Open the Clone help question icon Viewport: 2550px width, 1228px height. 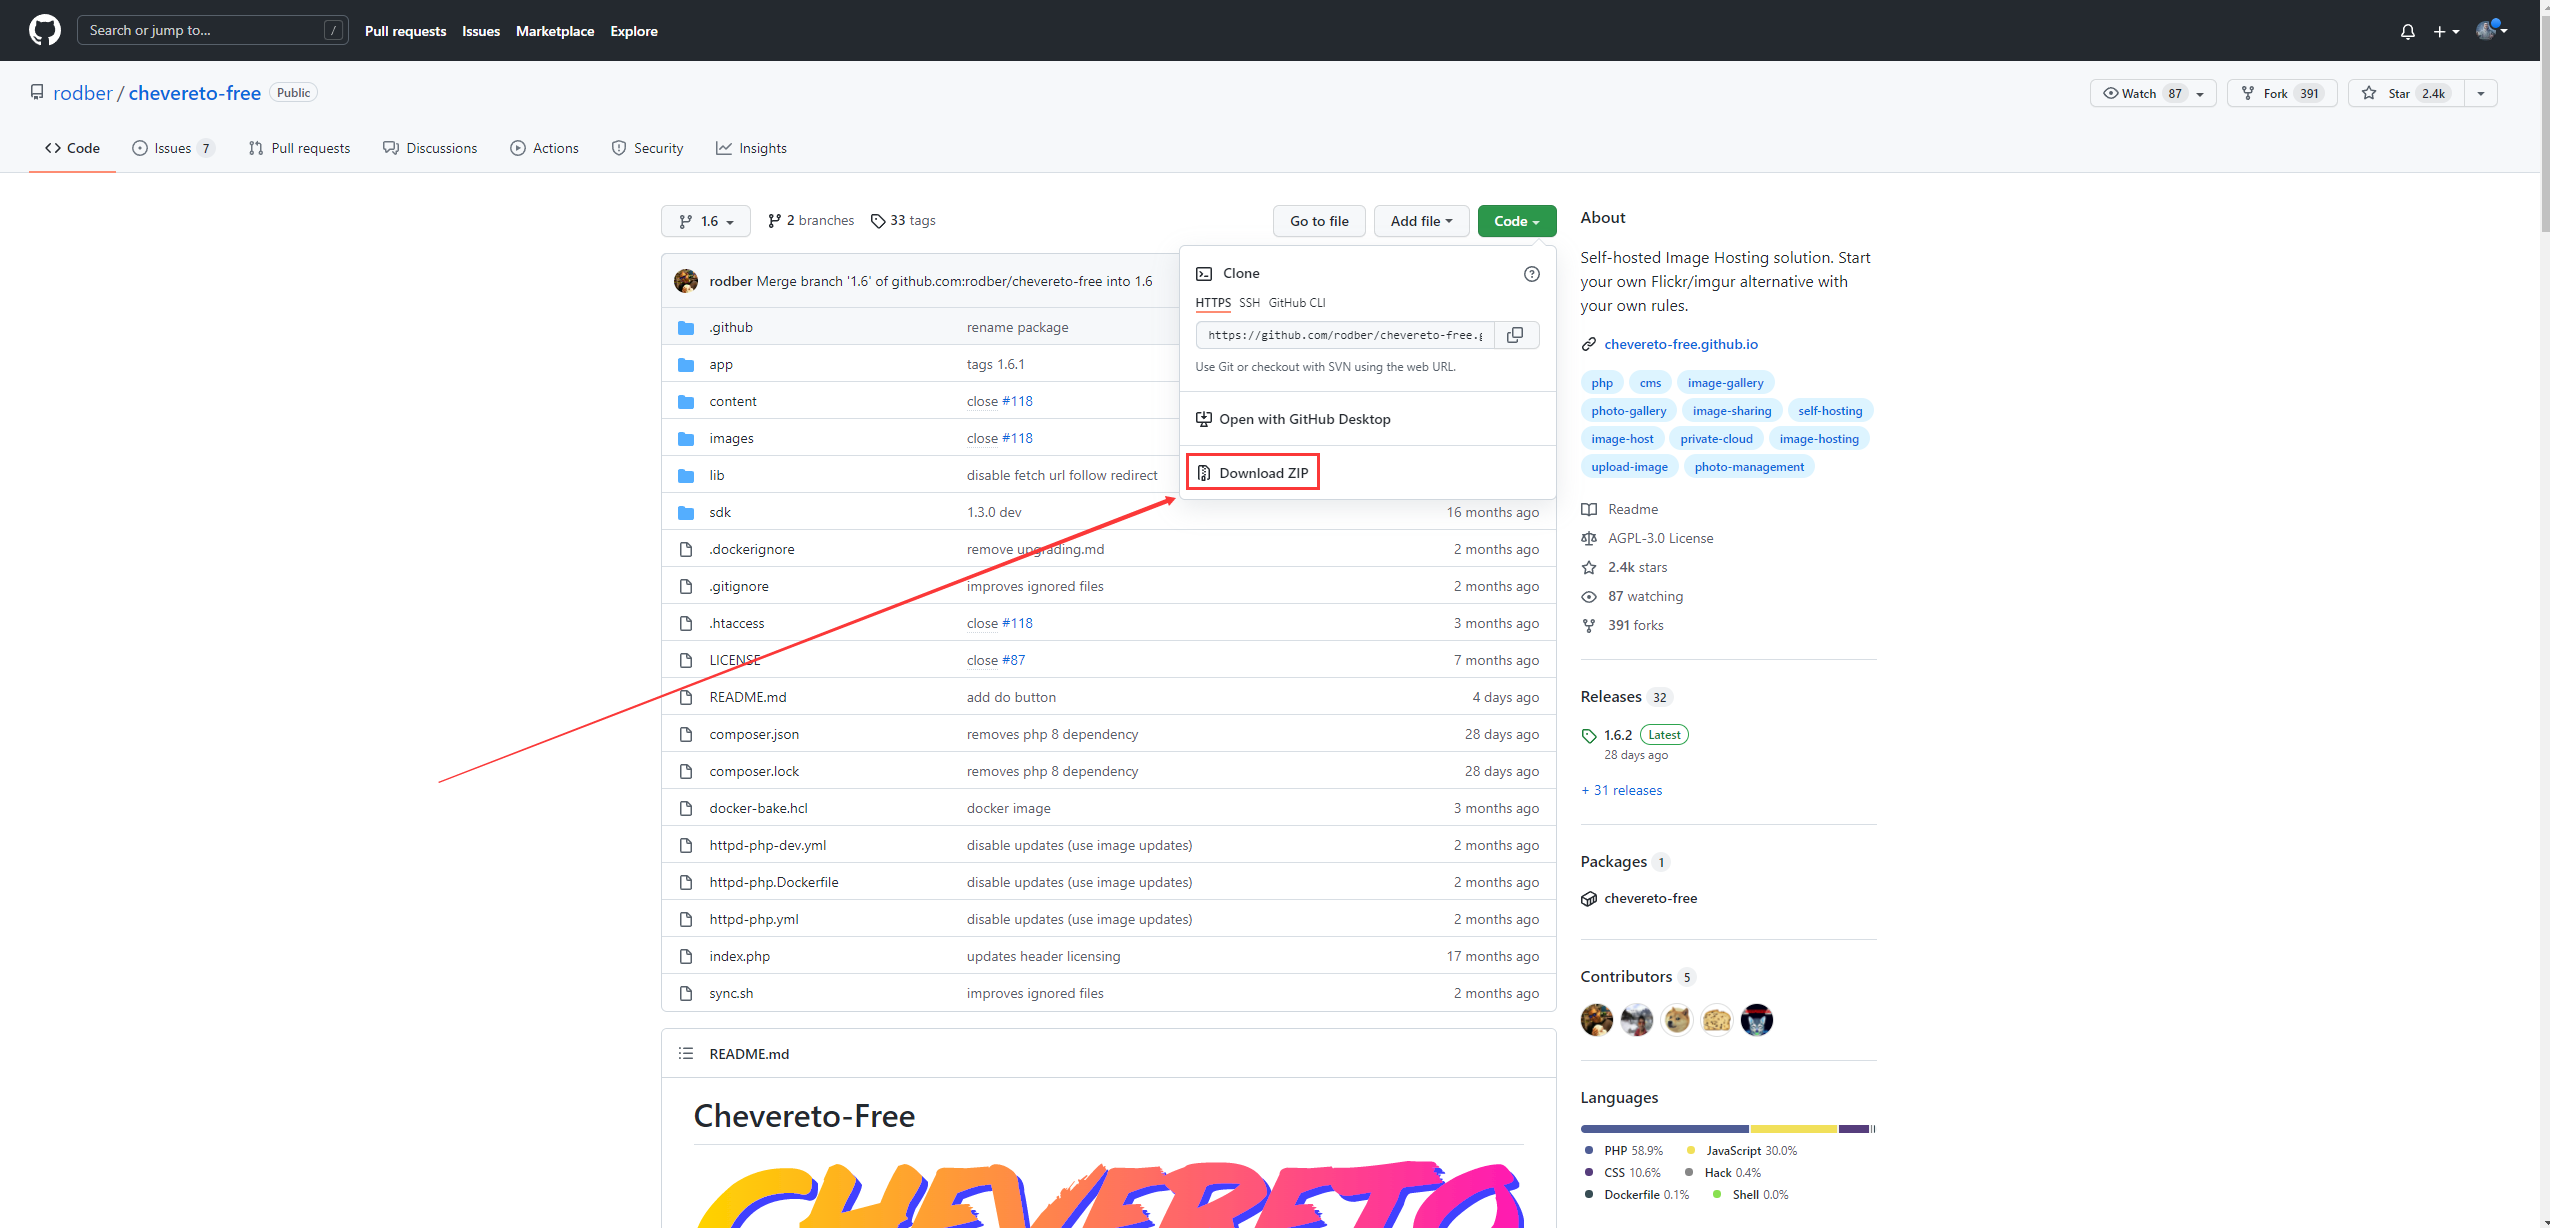click(x=1531, y=274)
